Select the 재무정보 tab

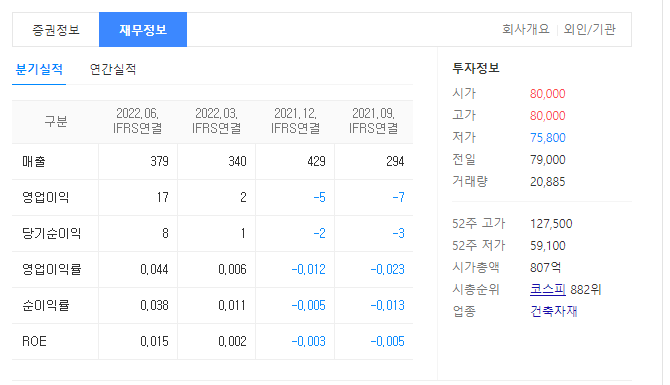(x=143, y=30)
